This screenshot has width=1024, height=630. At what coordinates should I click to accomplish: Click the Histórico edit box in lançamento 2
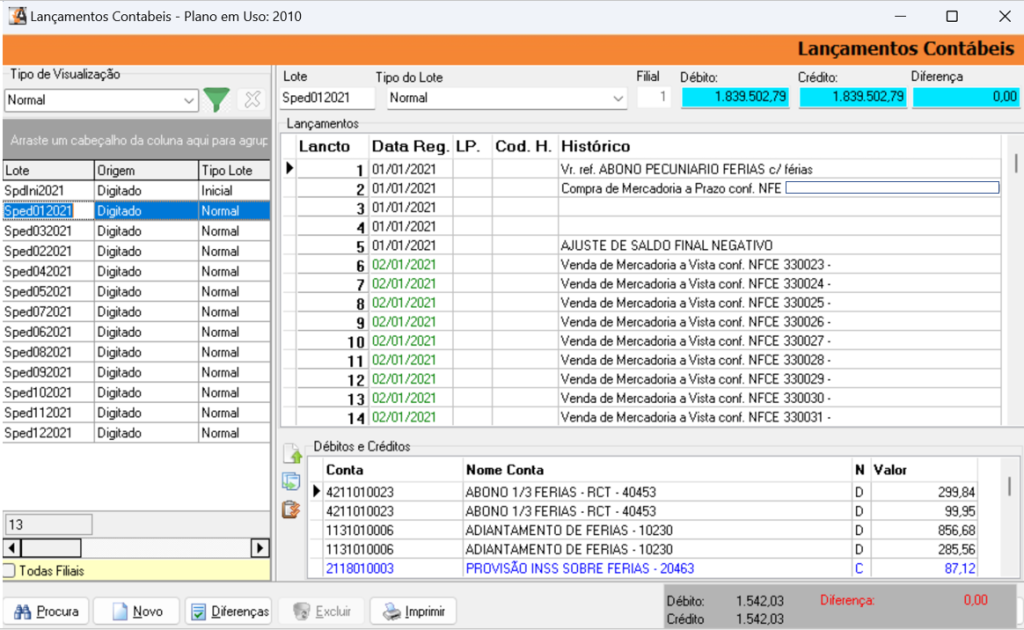(892, 188)
